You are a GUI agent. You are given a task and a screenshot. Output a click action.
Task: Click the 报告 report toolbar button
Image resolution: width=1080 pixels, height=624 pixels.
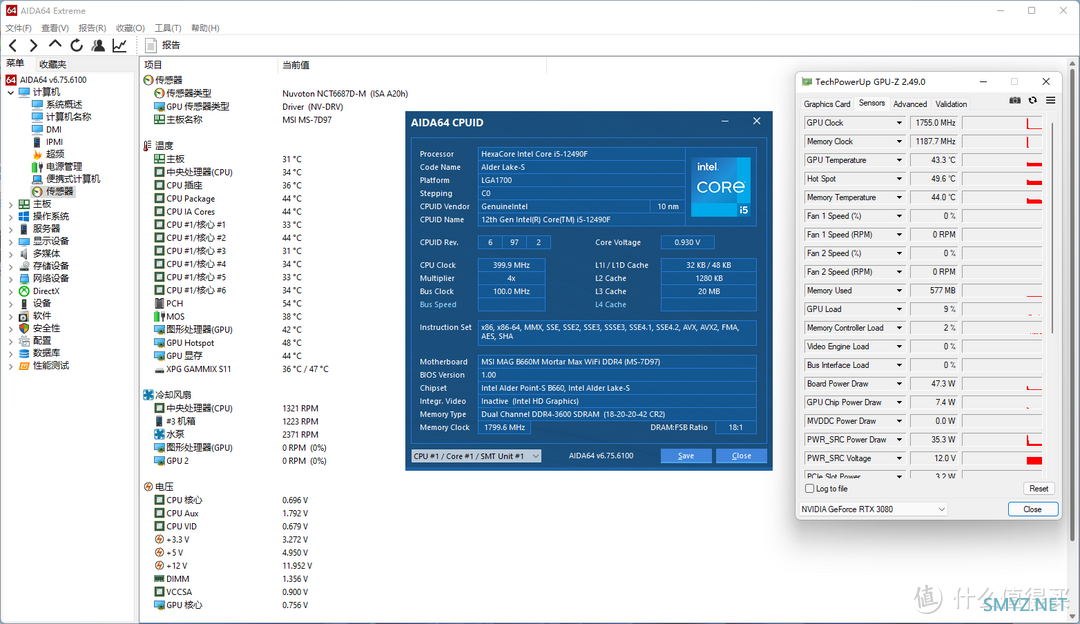click(163, 45)
